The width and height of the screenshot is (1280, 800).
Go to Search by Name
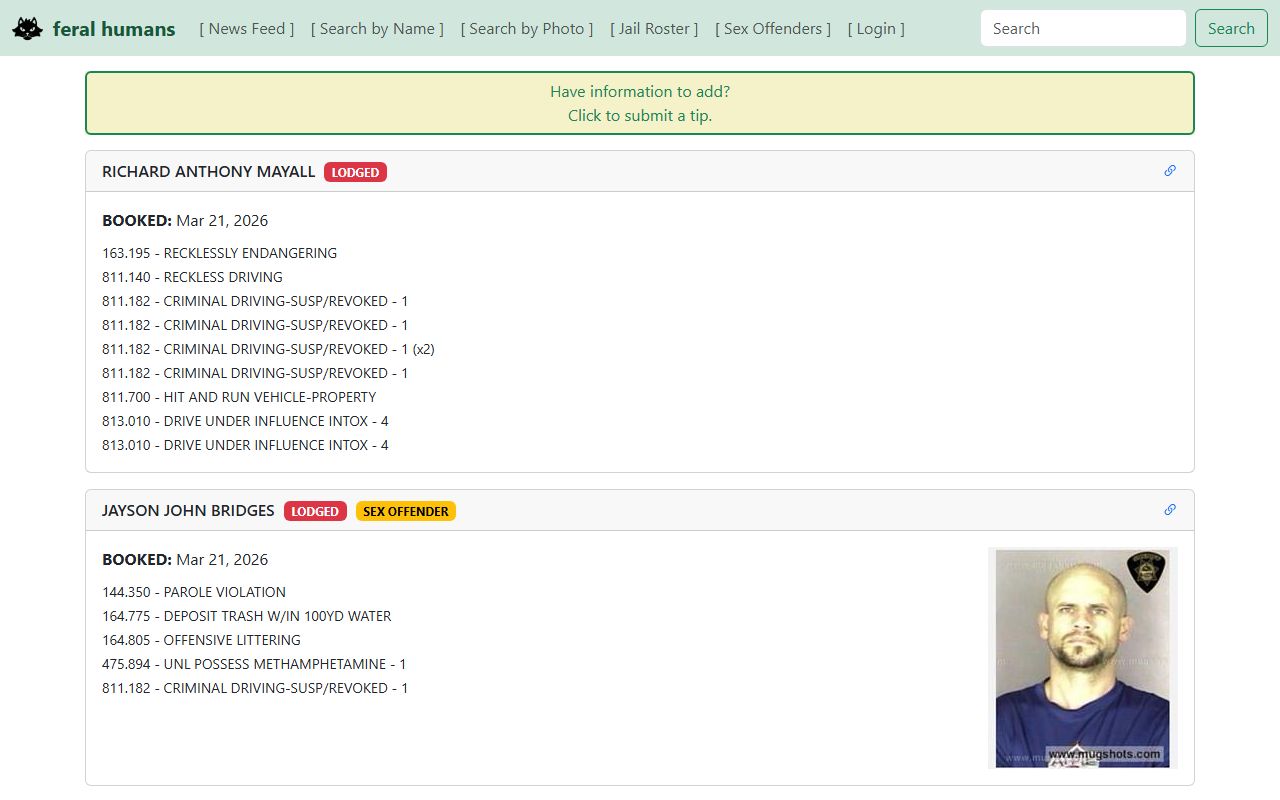[x=377, y=29]
